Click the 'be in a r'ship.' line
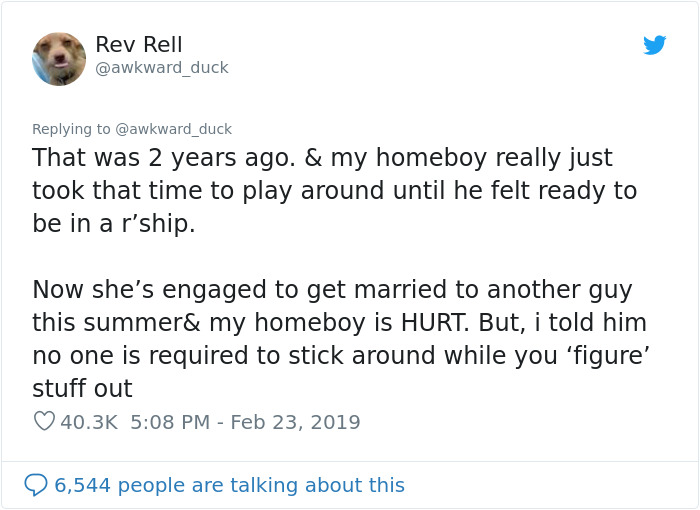 114,223
